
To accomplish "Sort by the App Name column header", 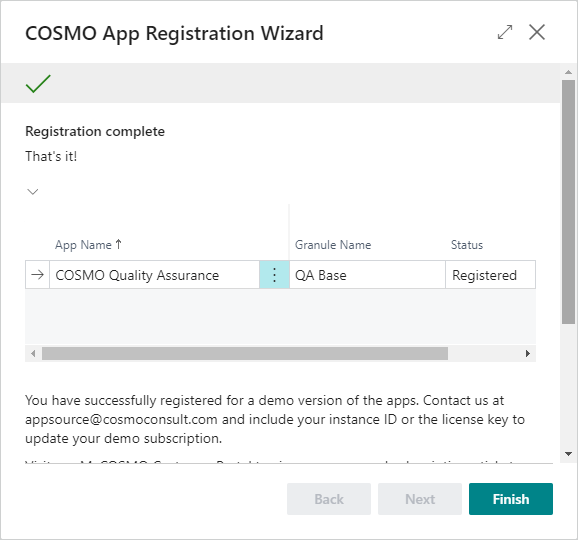I will (x=88, y=245).
